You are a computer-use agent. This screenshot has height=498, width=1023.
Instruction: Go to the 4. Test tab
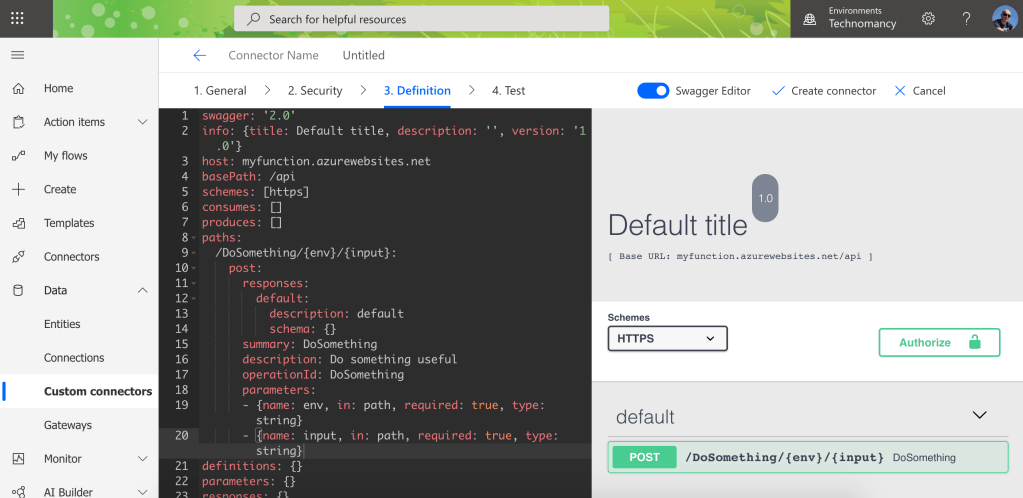tap(508, 91)
